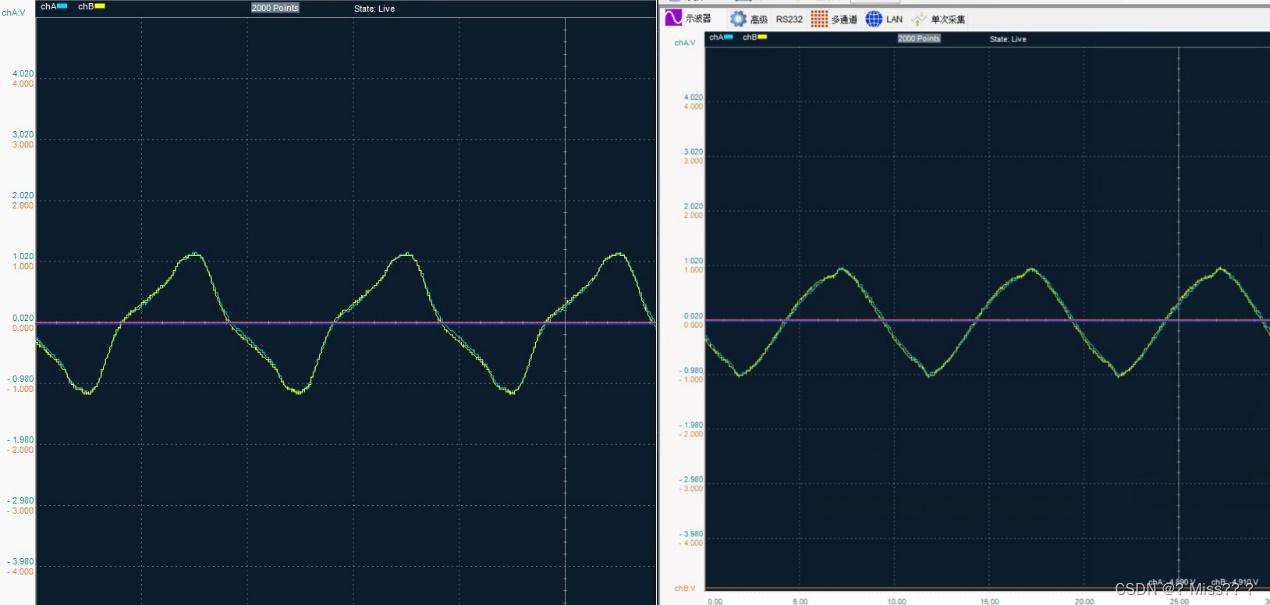Click the 0.00 time axis label
1270x605 pixels.
[715, 601]
